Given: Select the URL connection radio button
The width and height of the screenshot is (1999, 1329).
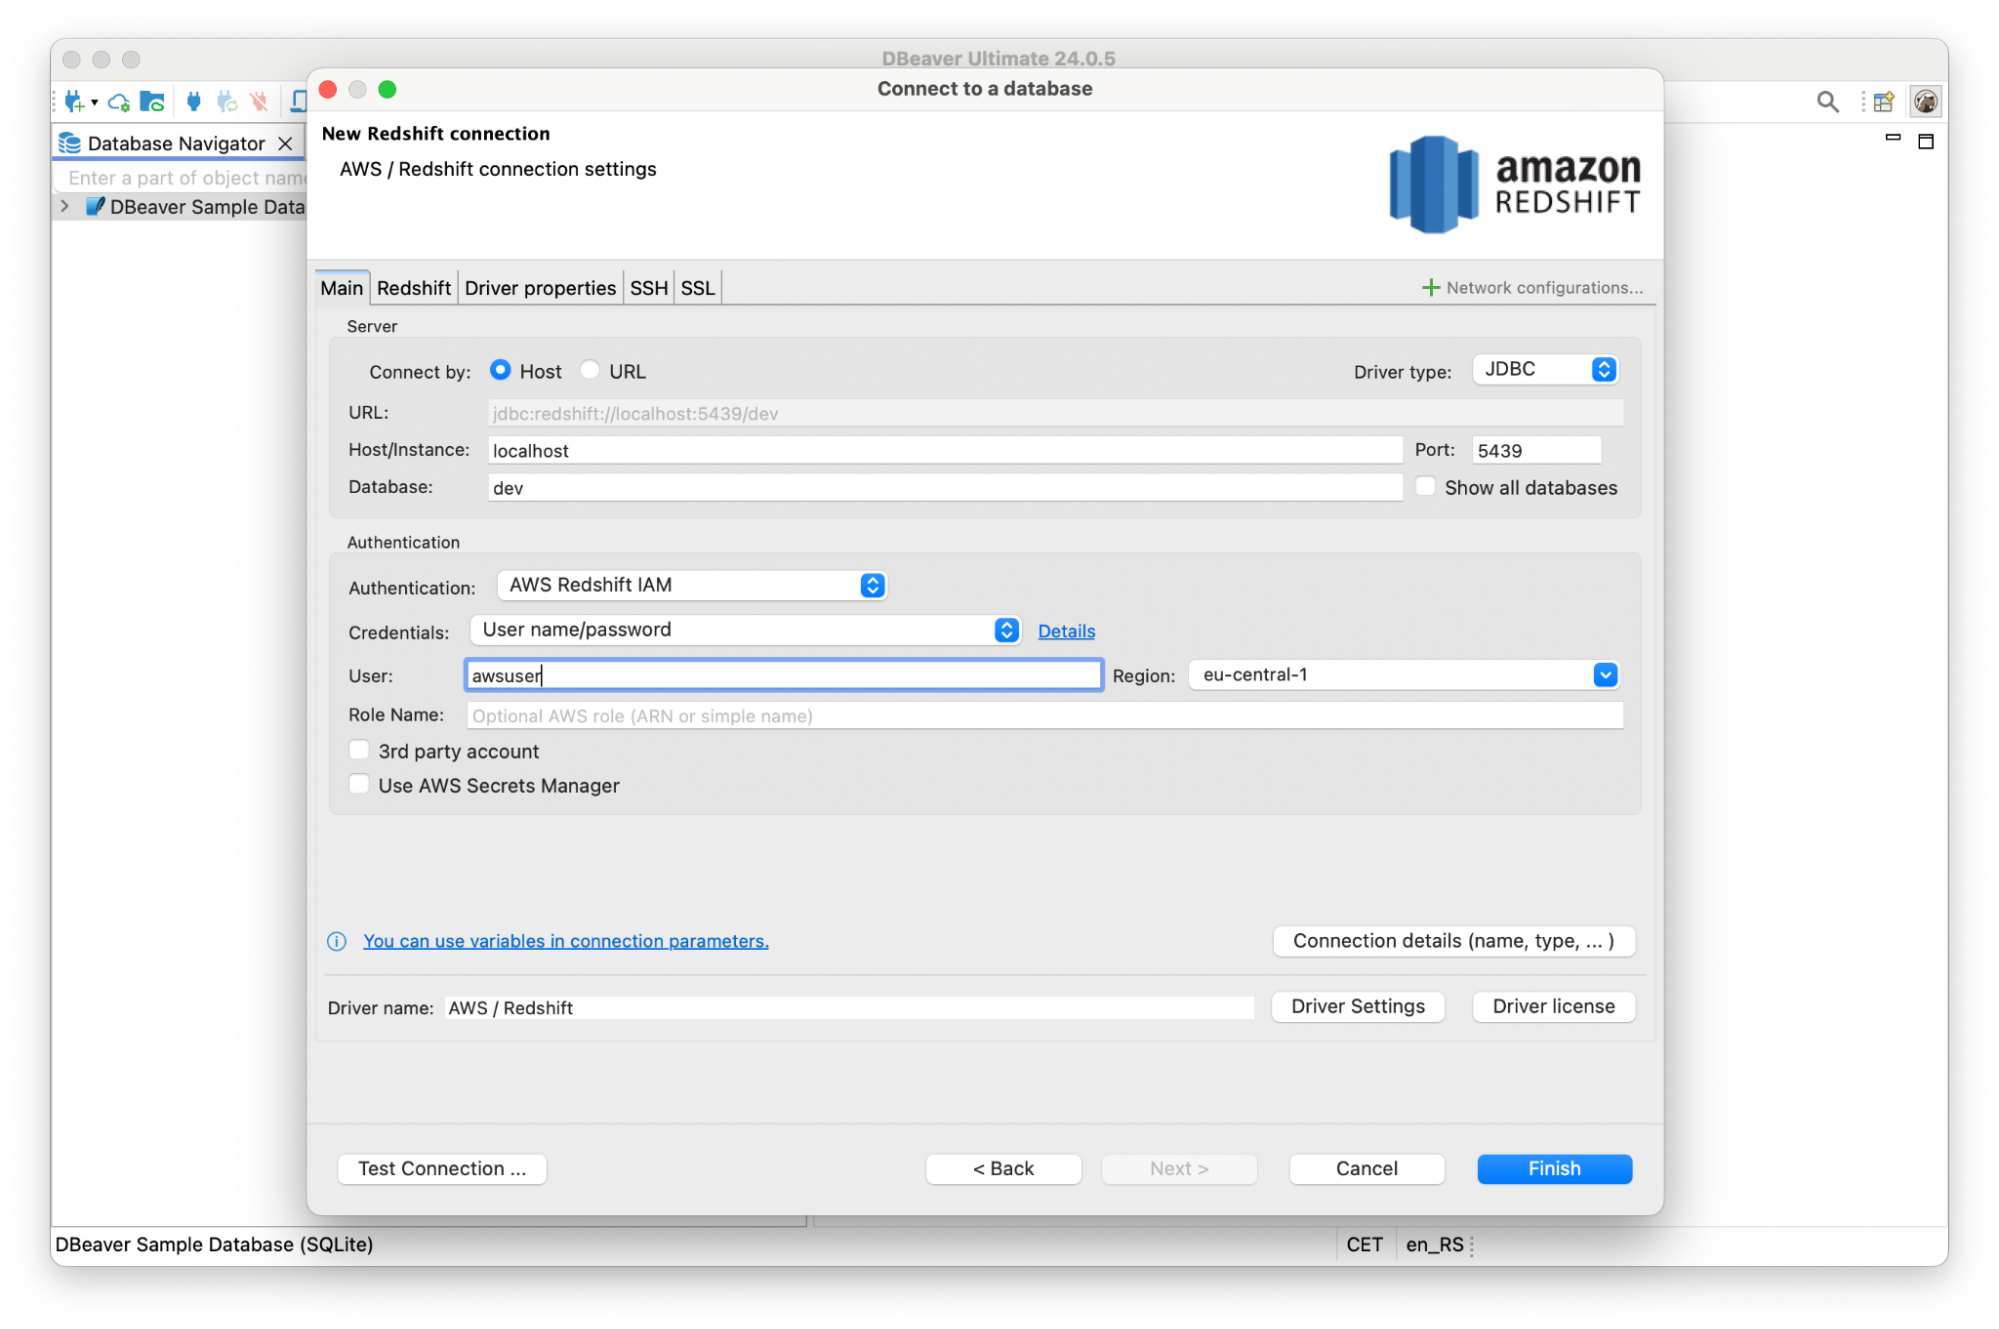Looking at the screenshot, I should tap(590, 370).
